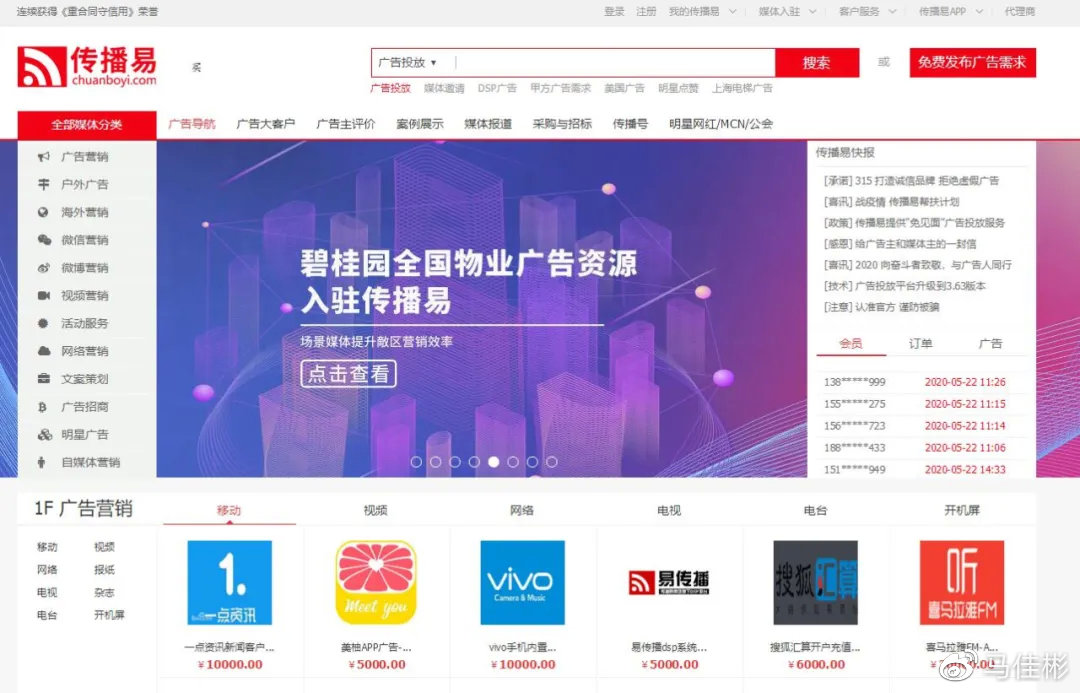
Task: Click the megaphone icon beside 广告营销
Action: tap(43, 157)
